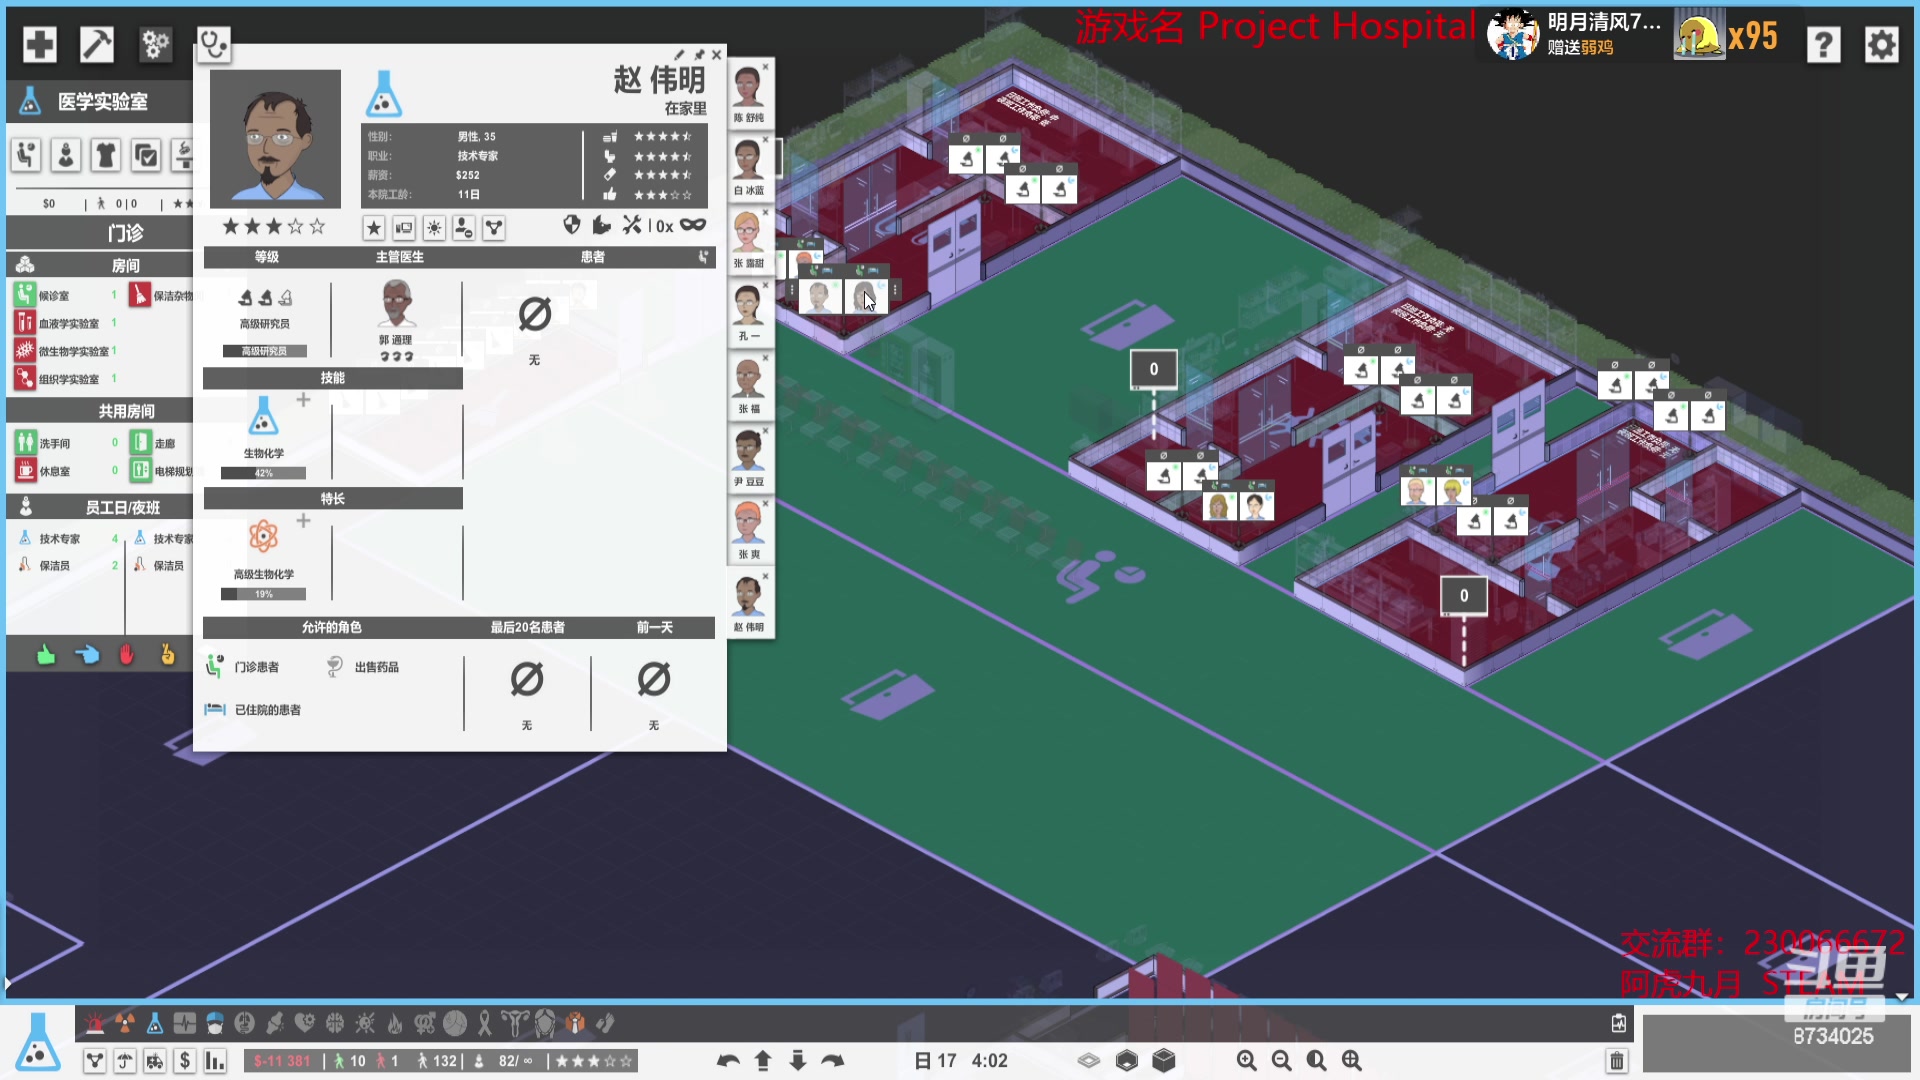
Task: Click the trash can delete icon
Action: click(x=1617, y=1061)
